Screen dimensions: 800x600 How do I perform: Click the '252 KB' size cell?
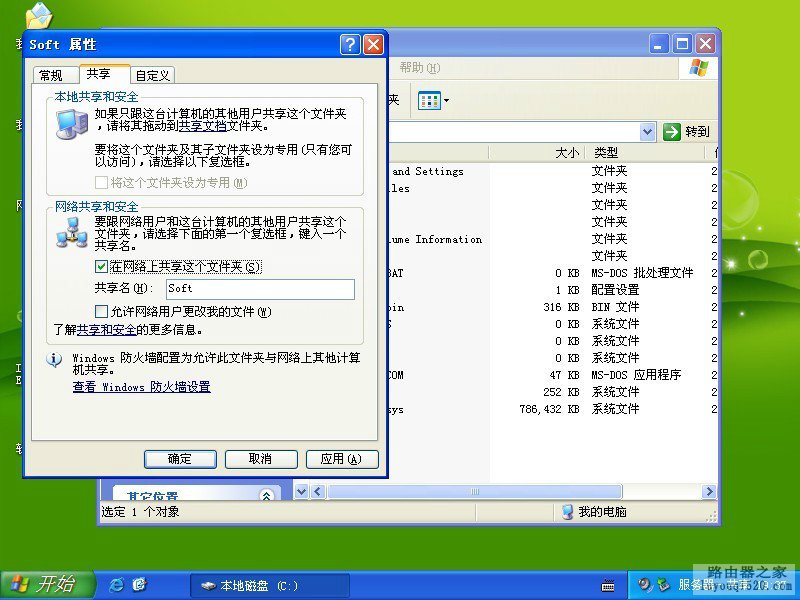click(x=561, y=392)
